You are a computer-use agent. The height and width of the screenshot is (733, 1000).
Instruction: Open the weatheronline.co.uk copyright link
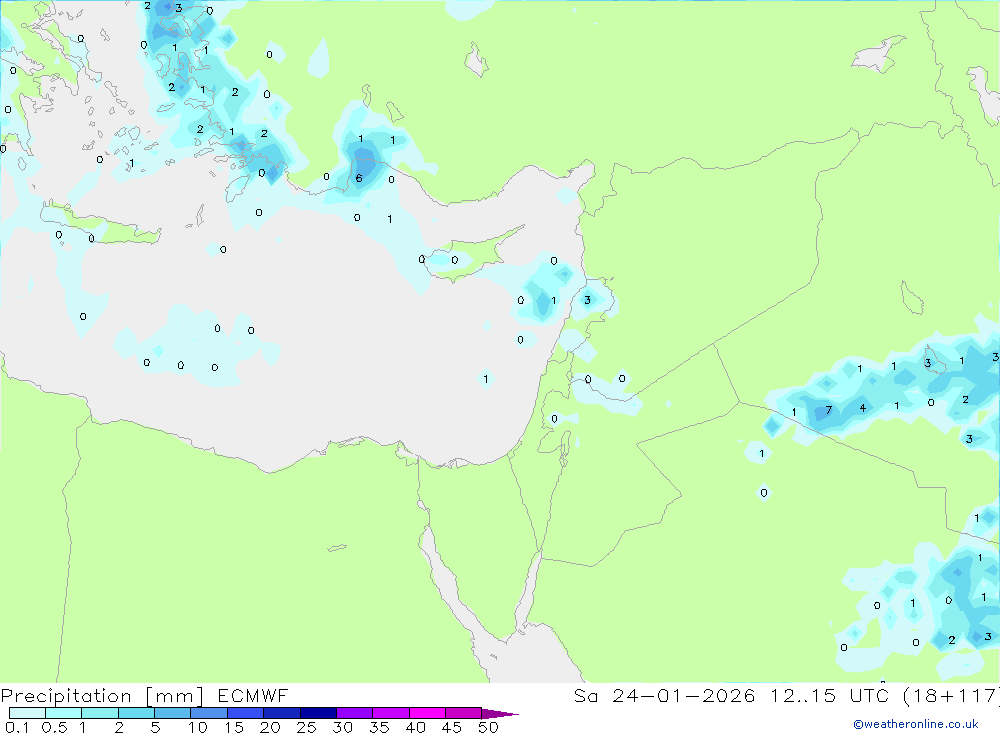coord(916,724)
